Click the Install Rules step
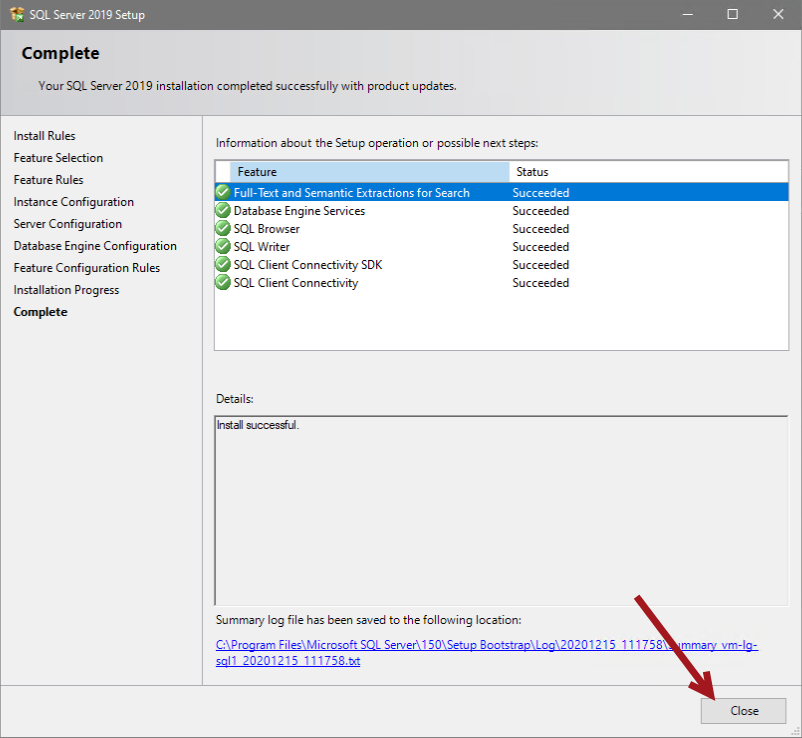This screenshot has height=738, width=802. click(44, 136)
